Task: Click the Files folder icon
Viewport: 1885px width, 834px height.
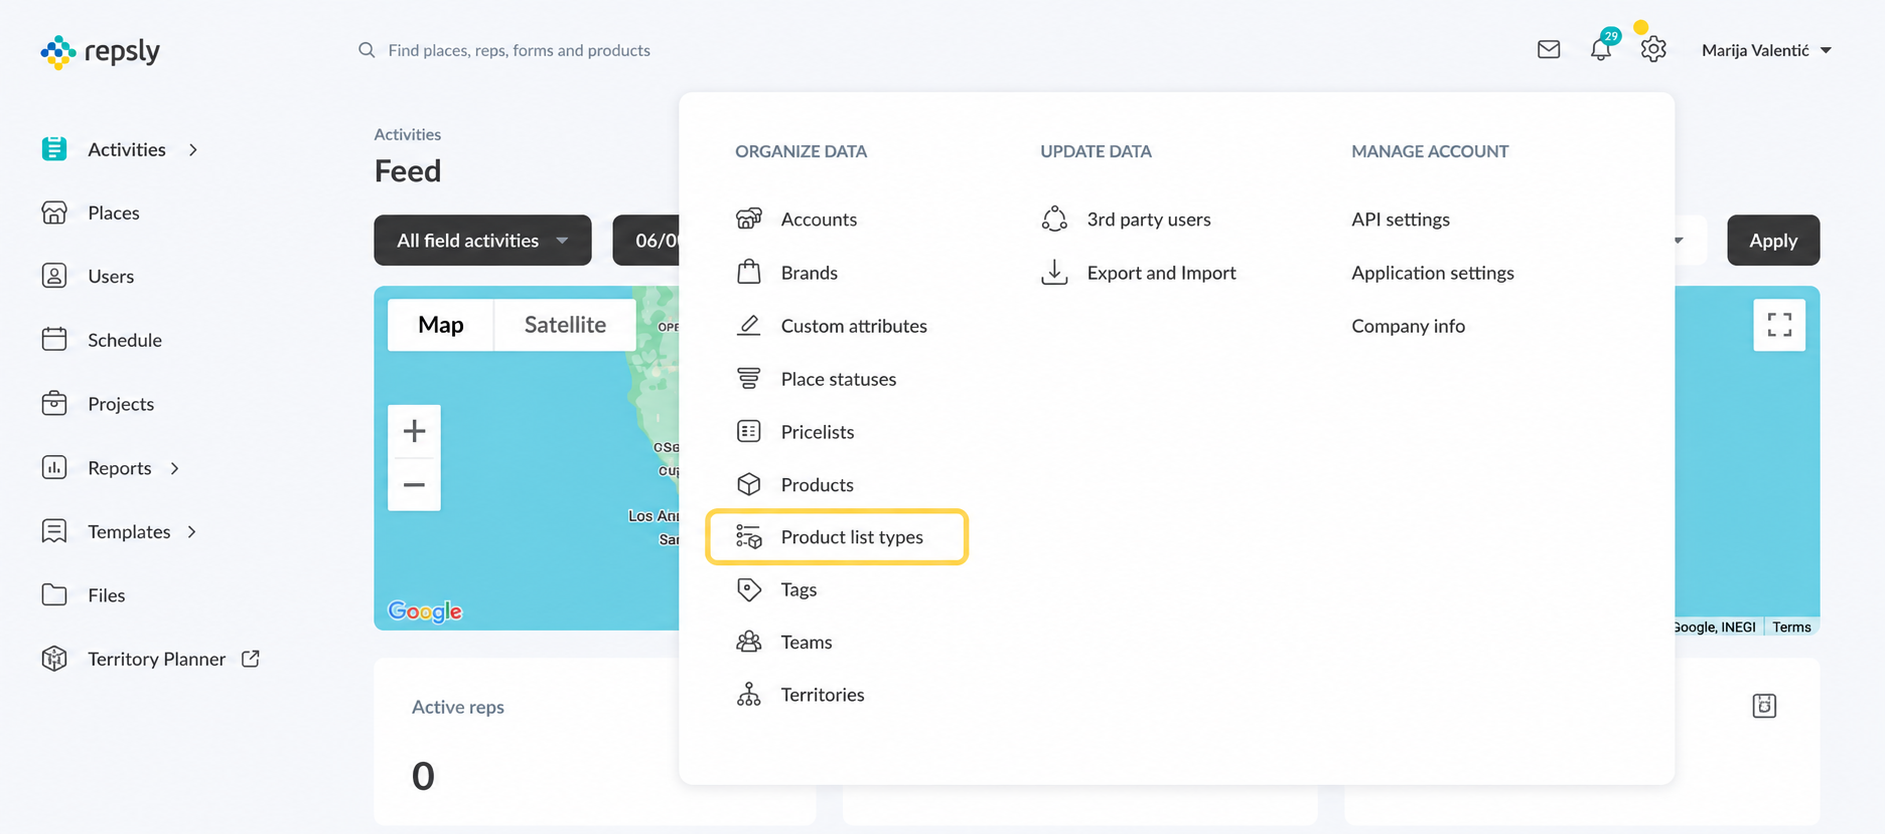Action: click(x=54, y=595)
